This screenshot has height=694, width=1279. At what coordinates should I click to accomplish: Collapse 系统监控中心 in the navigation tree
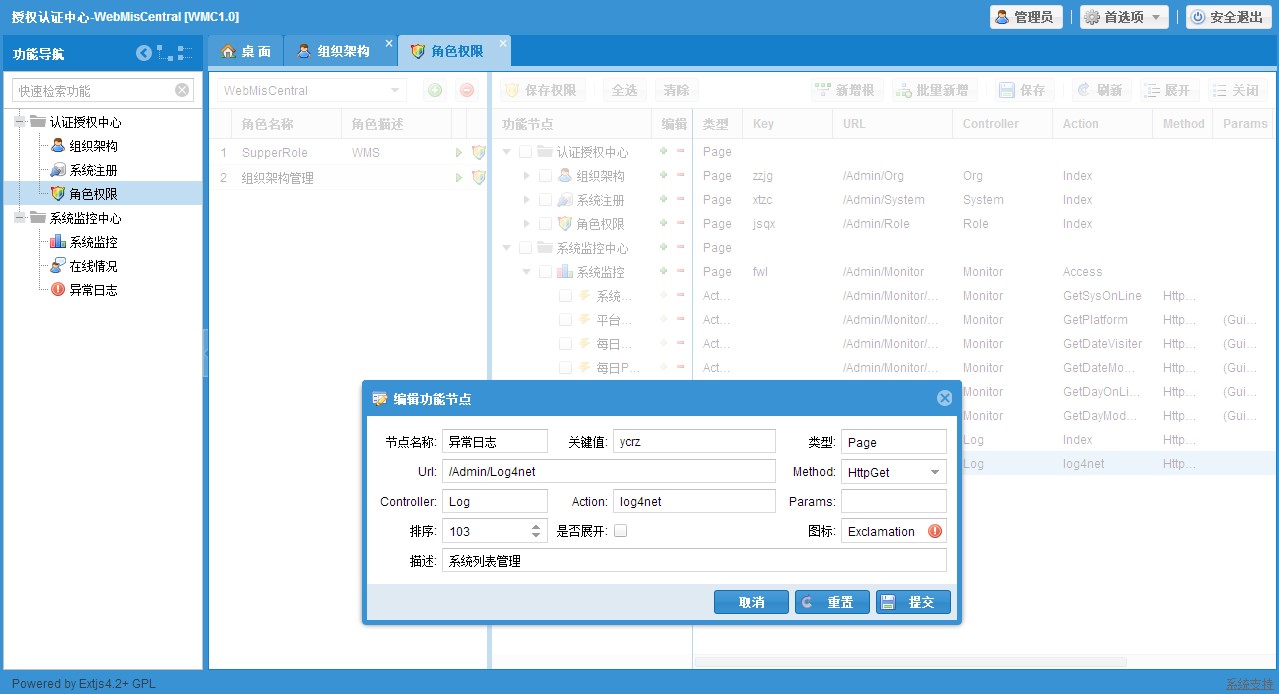(19, 218)
